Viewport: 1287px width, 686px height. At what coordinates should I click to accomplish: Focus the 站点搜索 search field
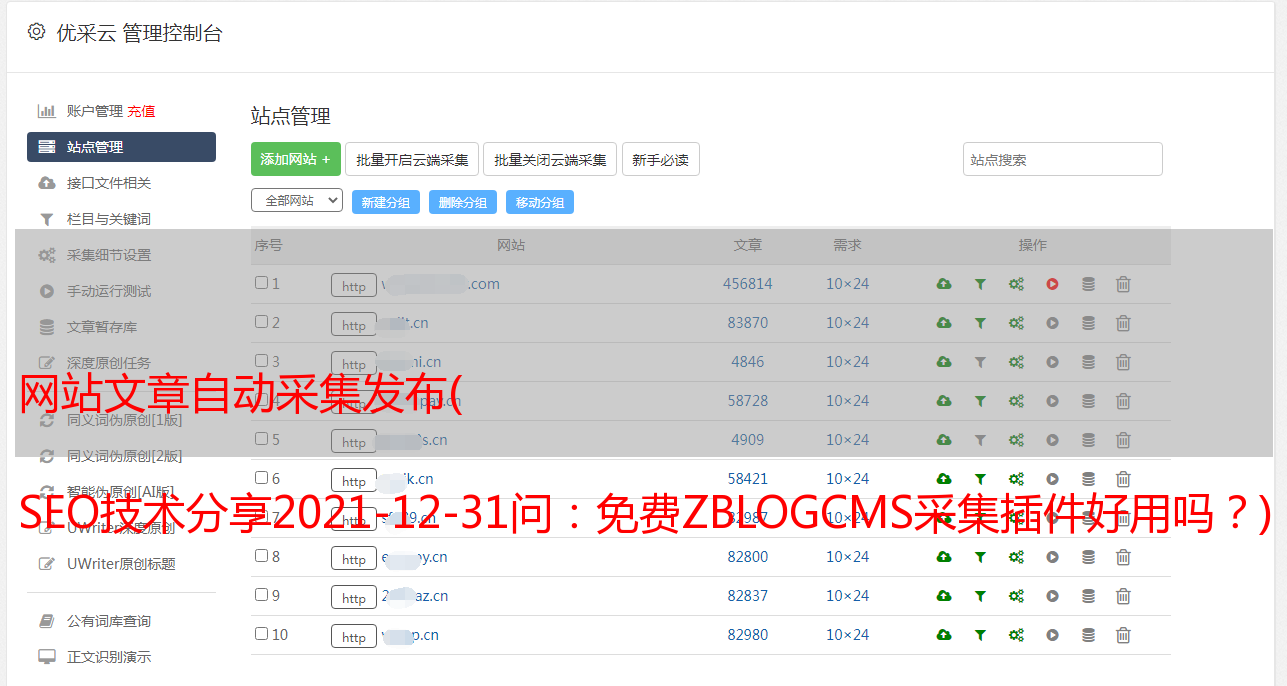coord(1063,159)
